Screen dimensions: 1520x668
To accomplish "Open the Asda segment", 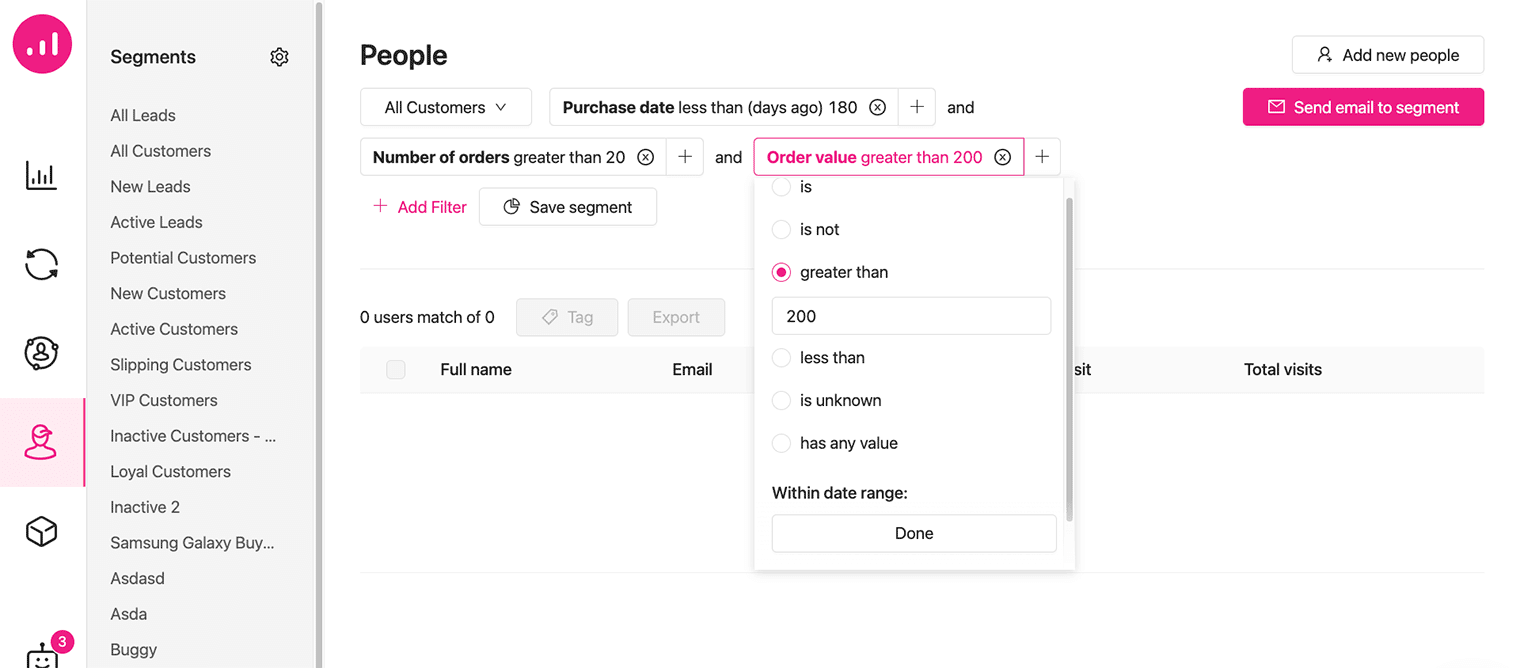I will [x=128, y=614].
